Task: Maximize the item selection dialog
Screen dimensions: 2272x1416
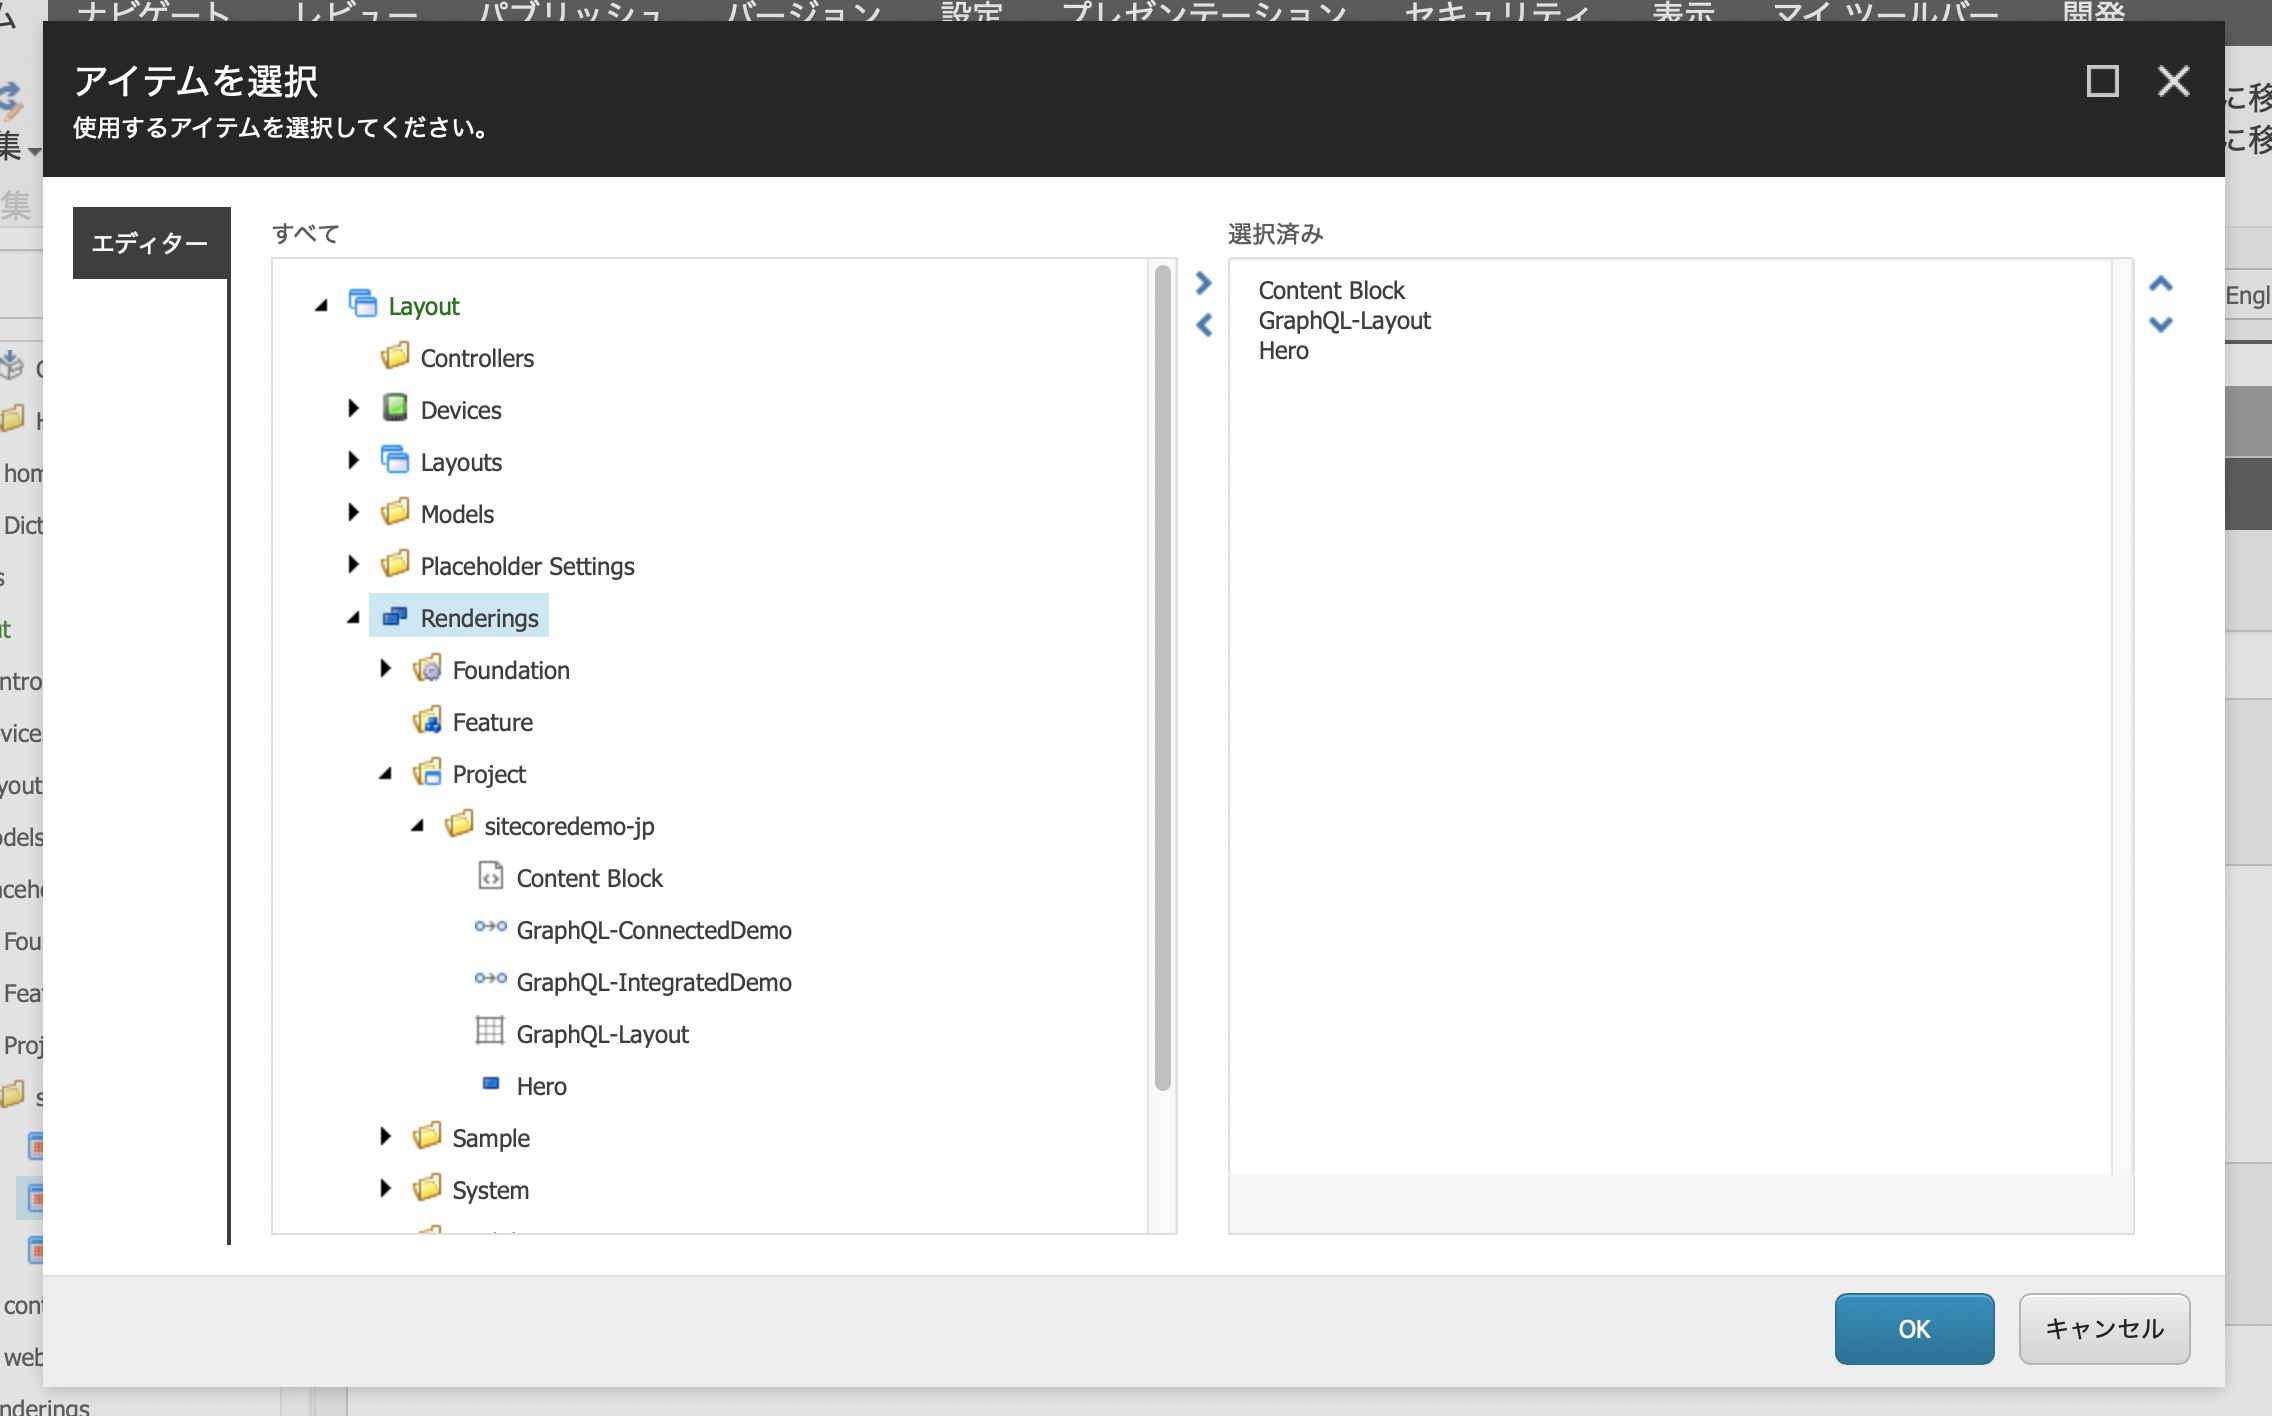Action: [x=2102, y=81]
